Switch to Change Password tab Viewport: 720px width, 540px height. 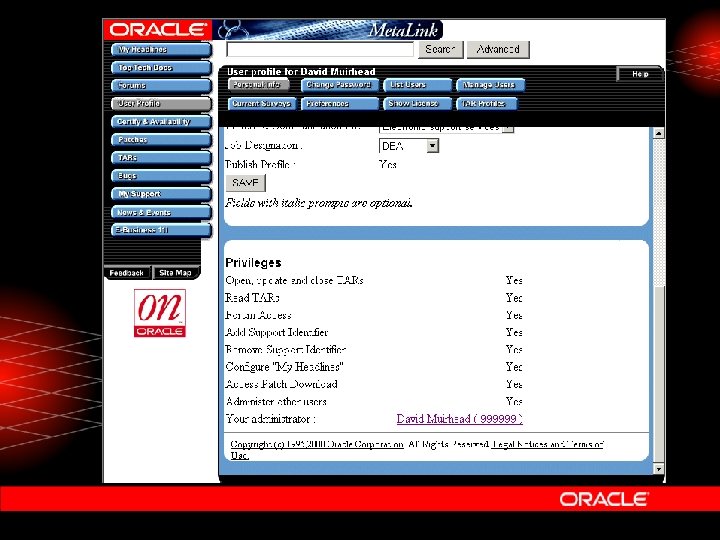point(339,85)
